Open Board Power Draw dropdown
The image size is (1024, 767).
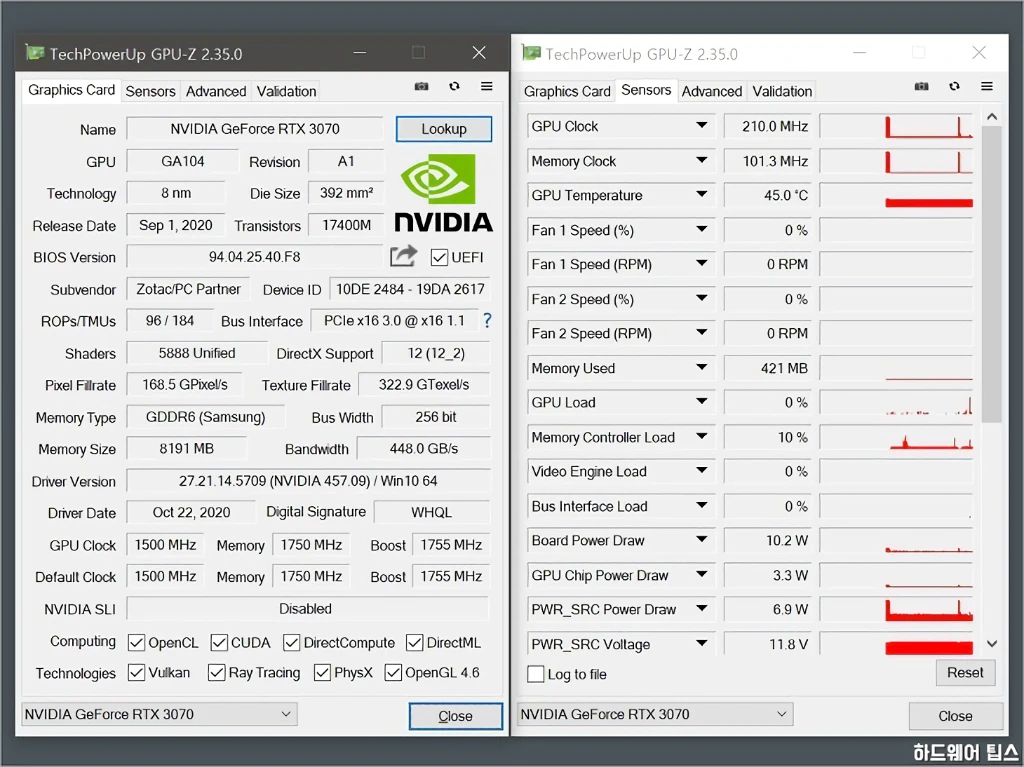click(701, 540)
